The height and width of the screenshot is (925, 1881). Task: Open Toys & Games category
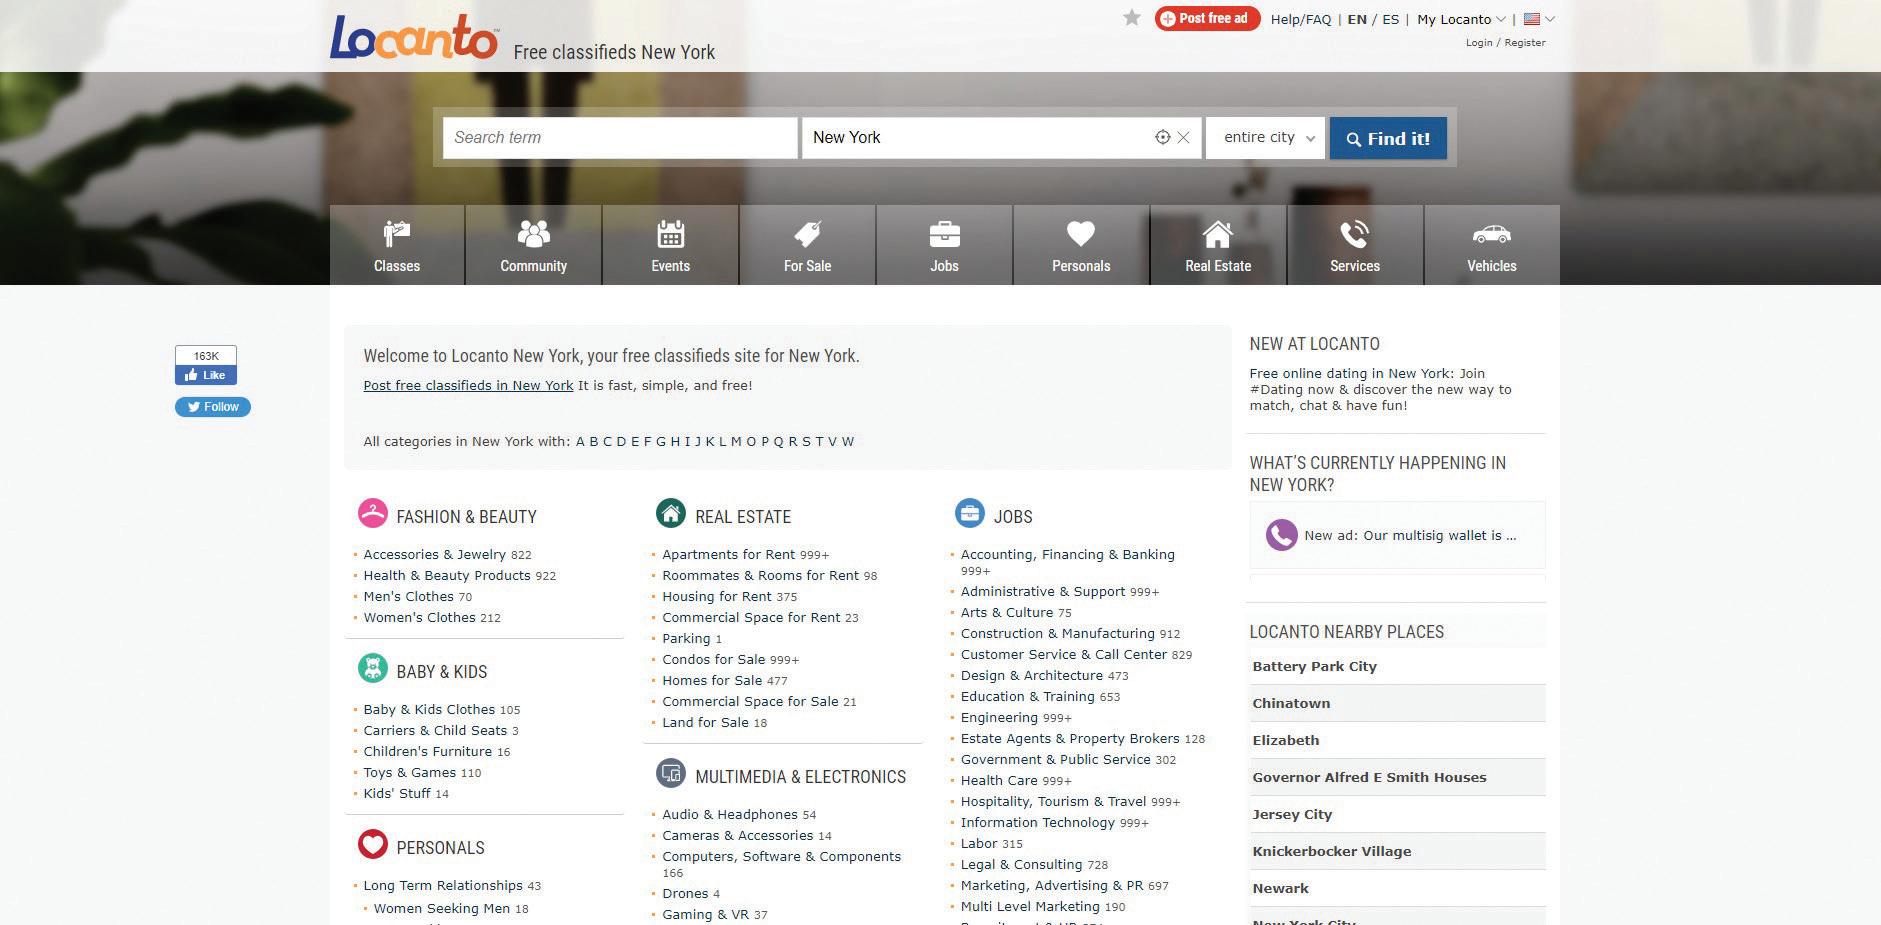[x=410, y=772]
